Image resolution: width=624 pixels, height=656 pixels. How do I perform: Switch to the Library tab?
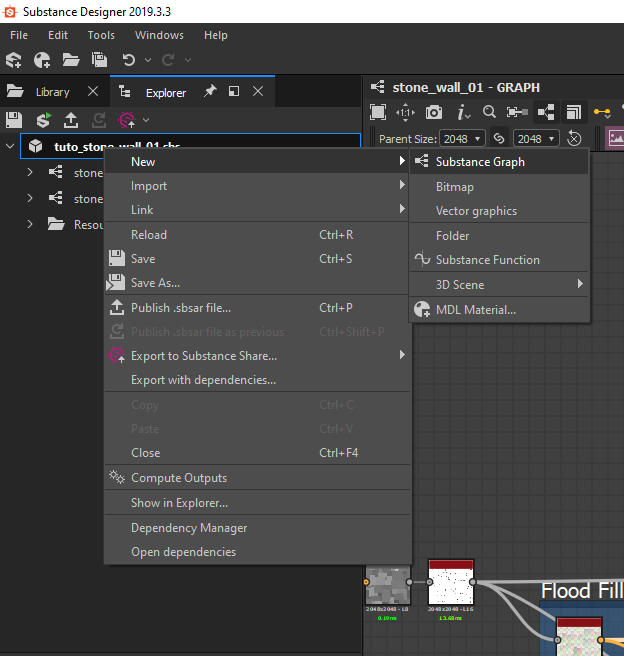[x=52, y=92]
